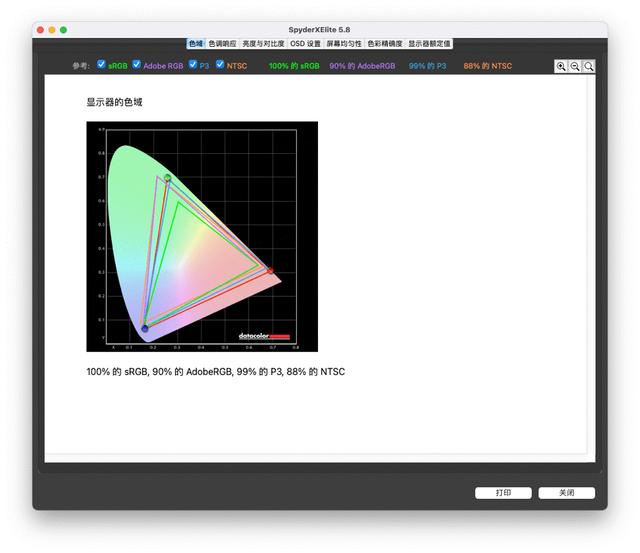
Task: Click the 关闭 button
Action: tap(566, 493)
